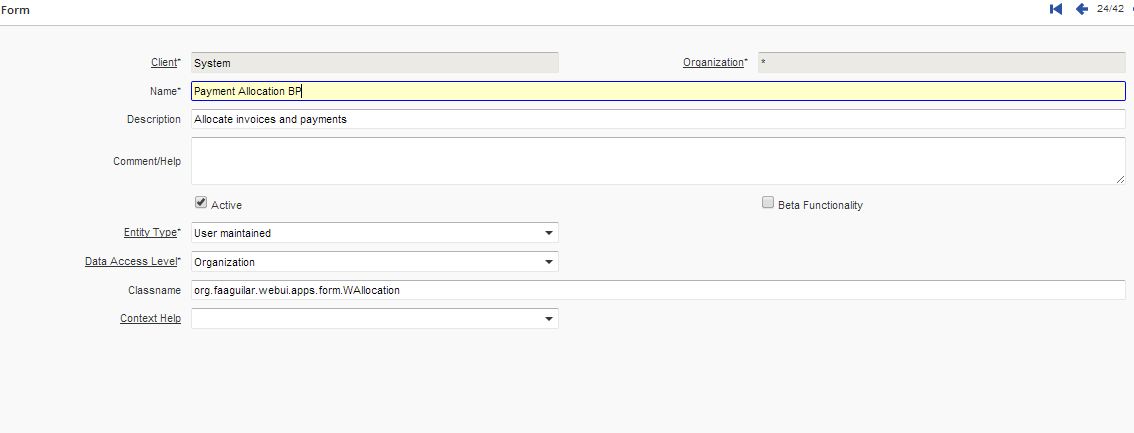Select the Classname input field

(x=657, y=290)
